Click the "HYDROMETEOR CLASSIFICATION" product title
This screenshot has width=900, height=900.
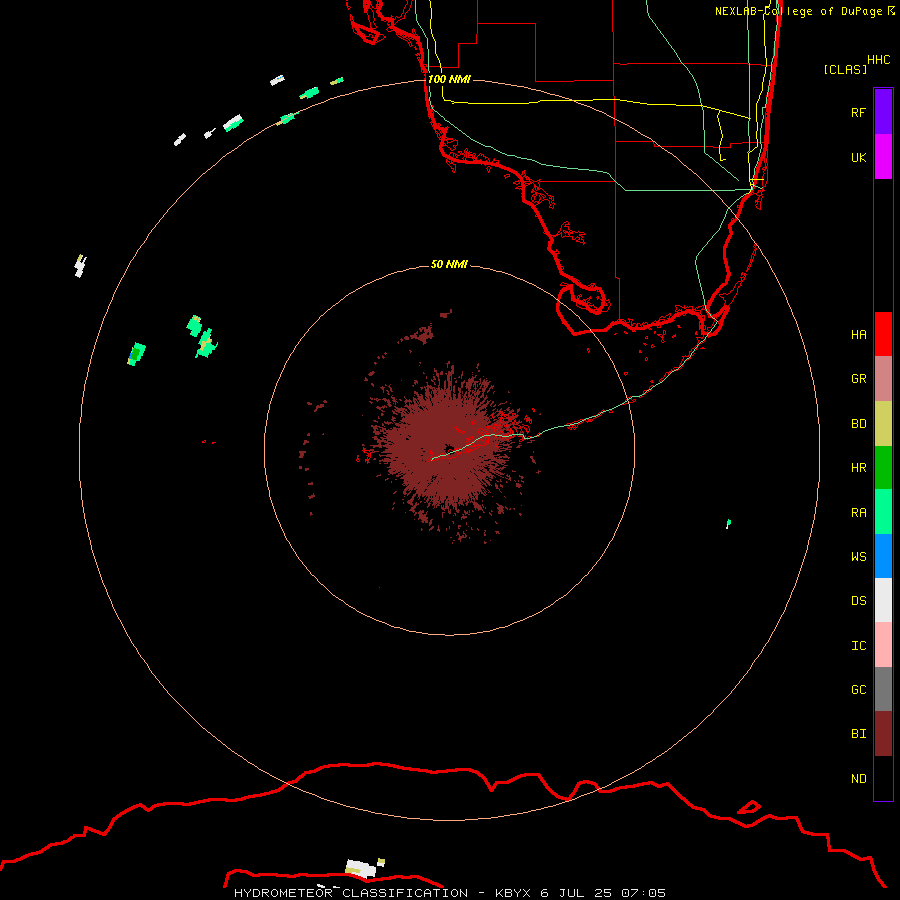(351, 893)
